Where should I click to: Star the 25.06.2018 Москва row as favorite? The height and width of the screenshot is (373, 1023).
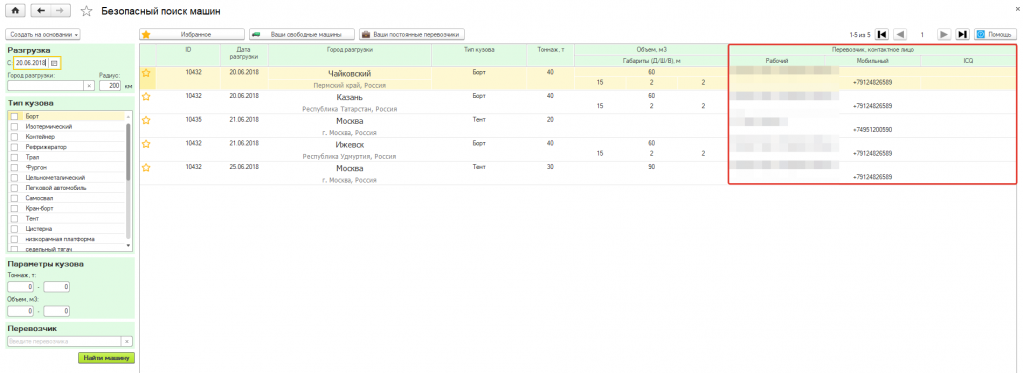(147, 168)
